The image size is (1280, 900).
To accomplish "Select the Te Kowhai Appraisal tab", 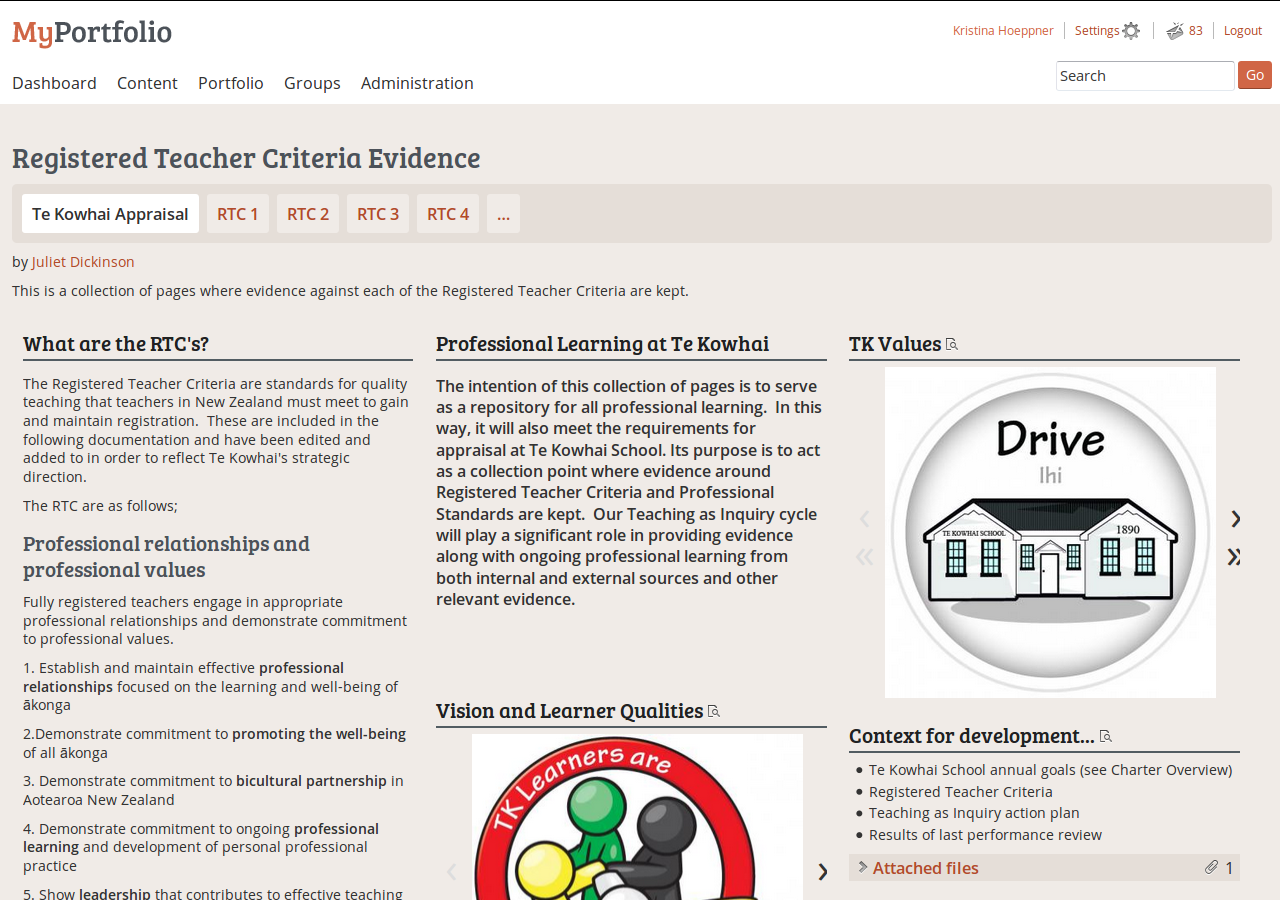I will [110, 214].
